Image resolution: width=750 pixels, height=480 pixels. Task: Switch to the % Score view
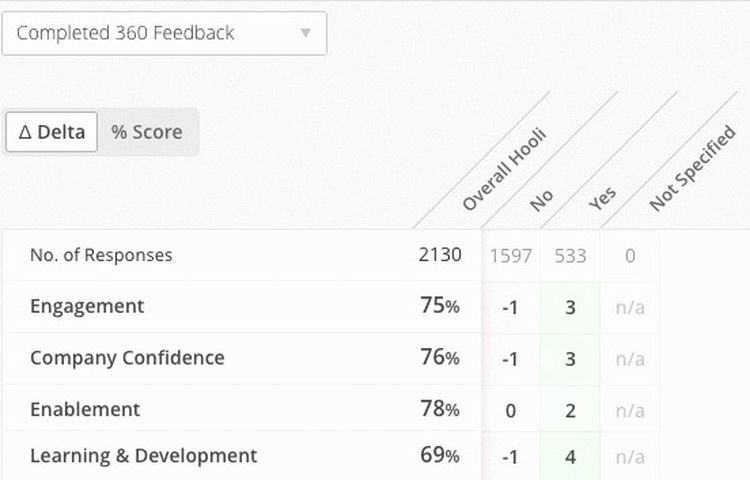tap(147, 132)
